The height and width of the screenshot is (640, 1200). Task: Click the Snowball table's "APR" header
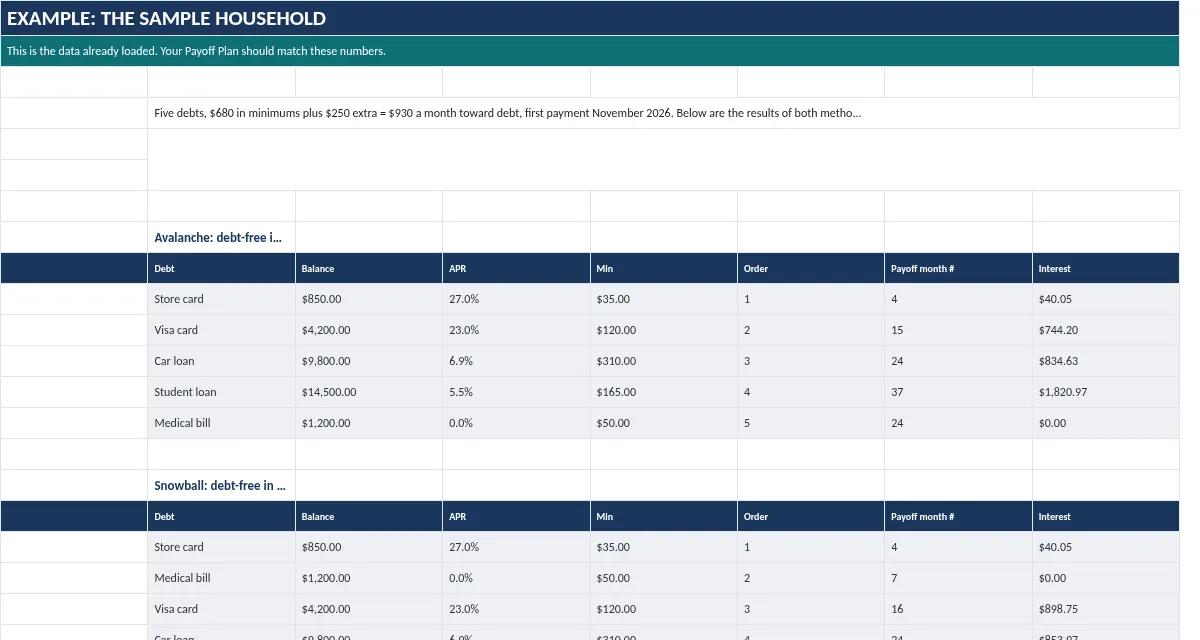[x=516, y=516]
